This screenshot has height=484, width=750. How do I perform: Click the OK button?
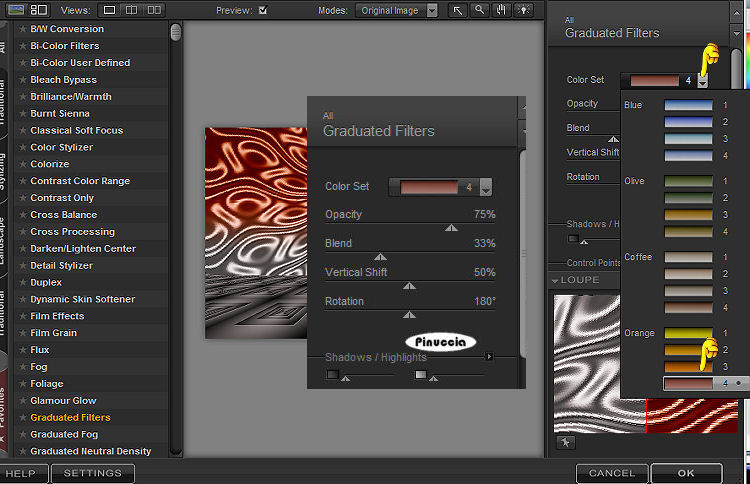(x=685, y=473)
